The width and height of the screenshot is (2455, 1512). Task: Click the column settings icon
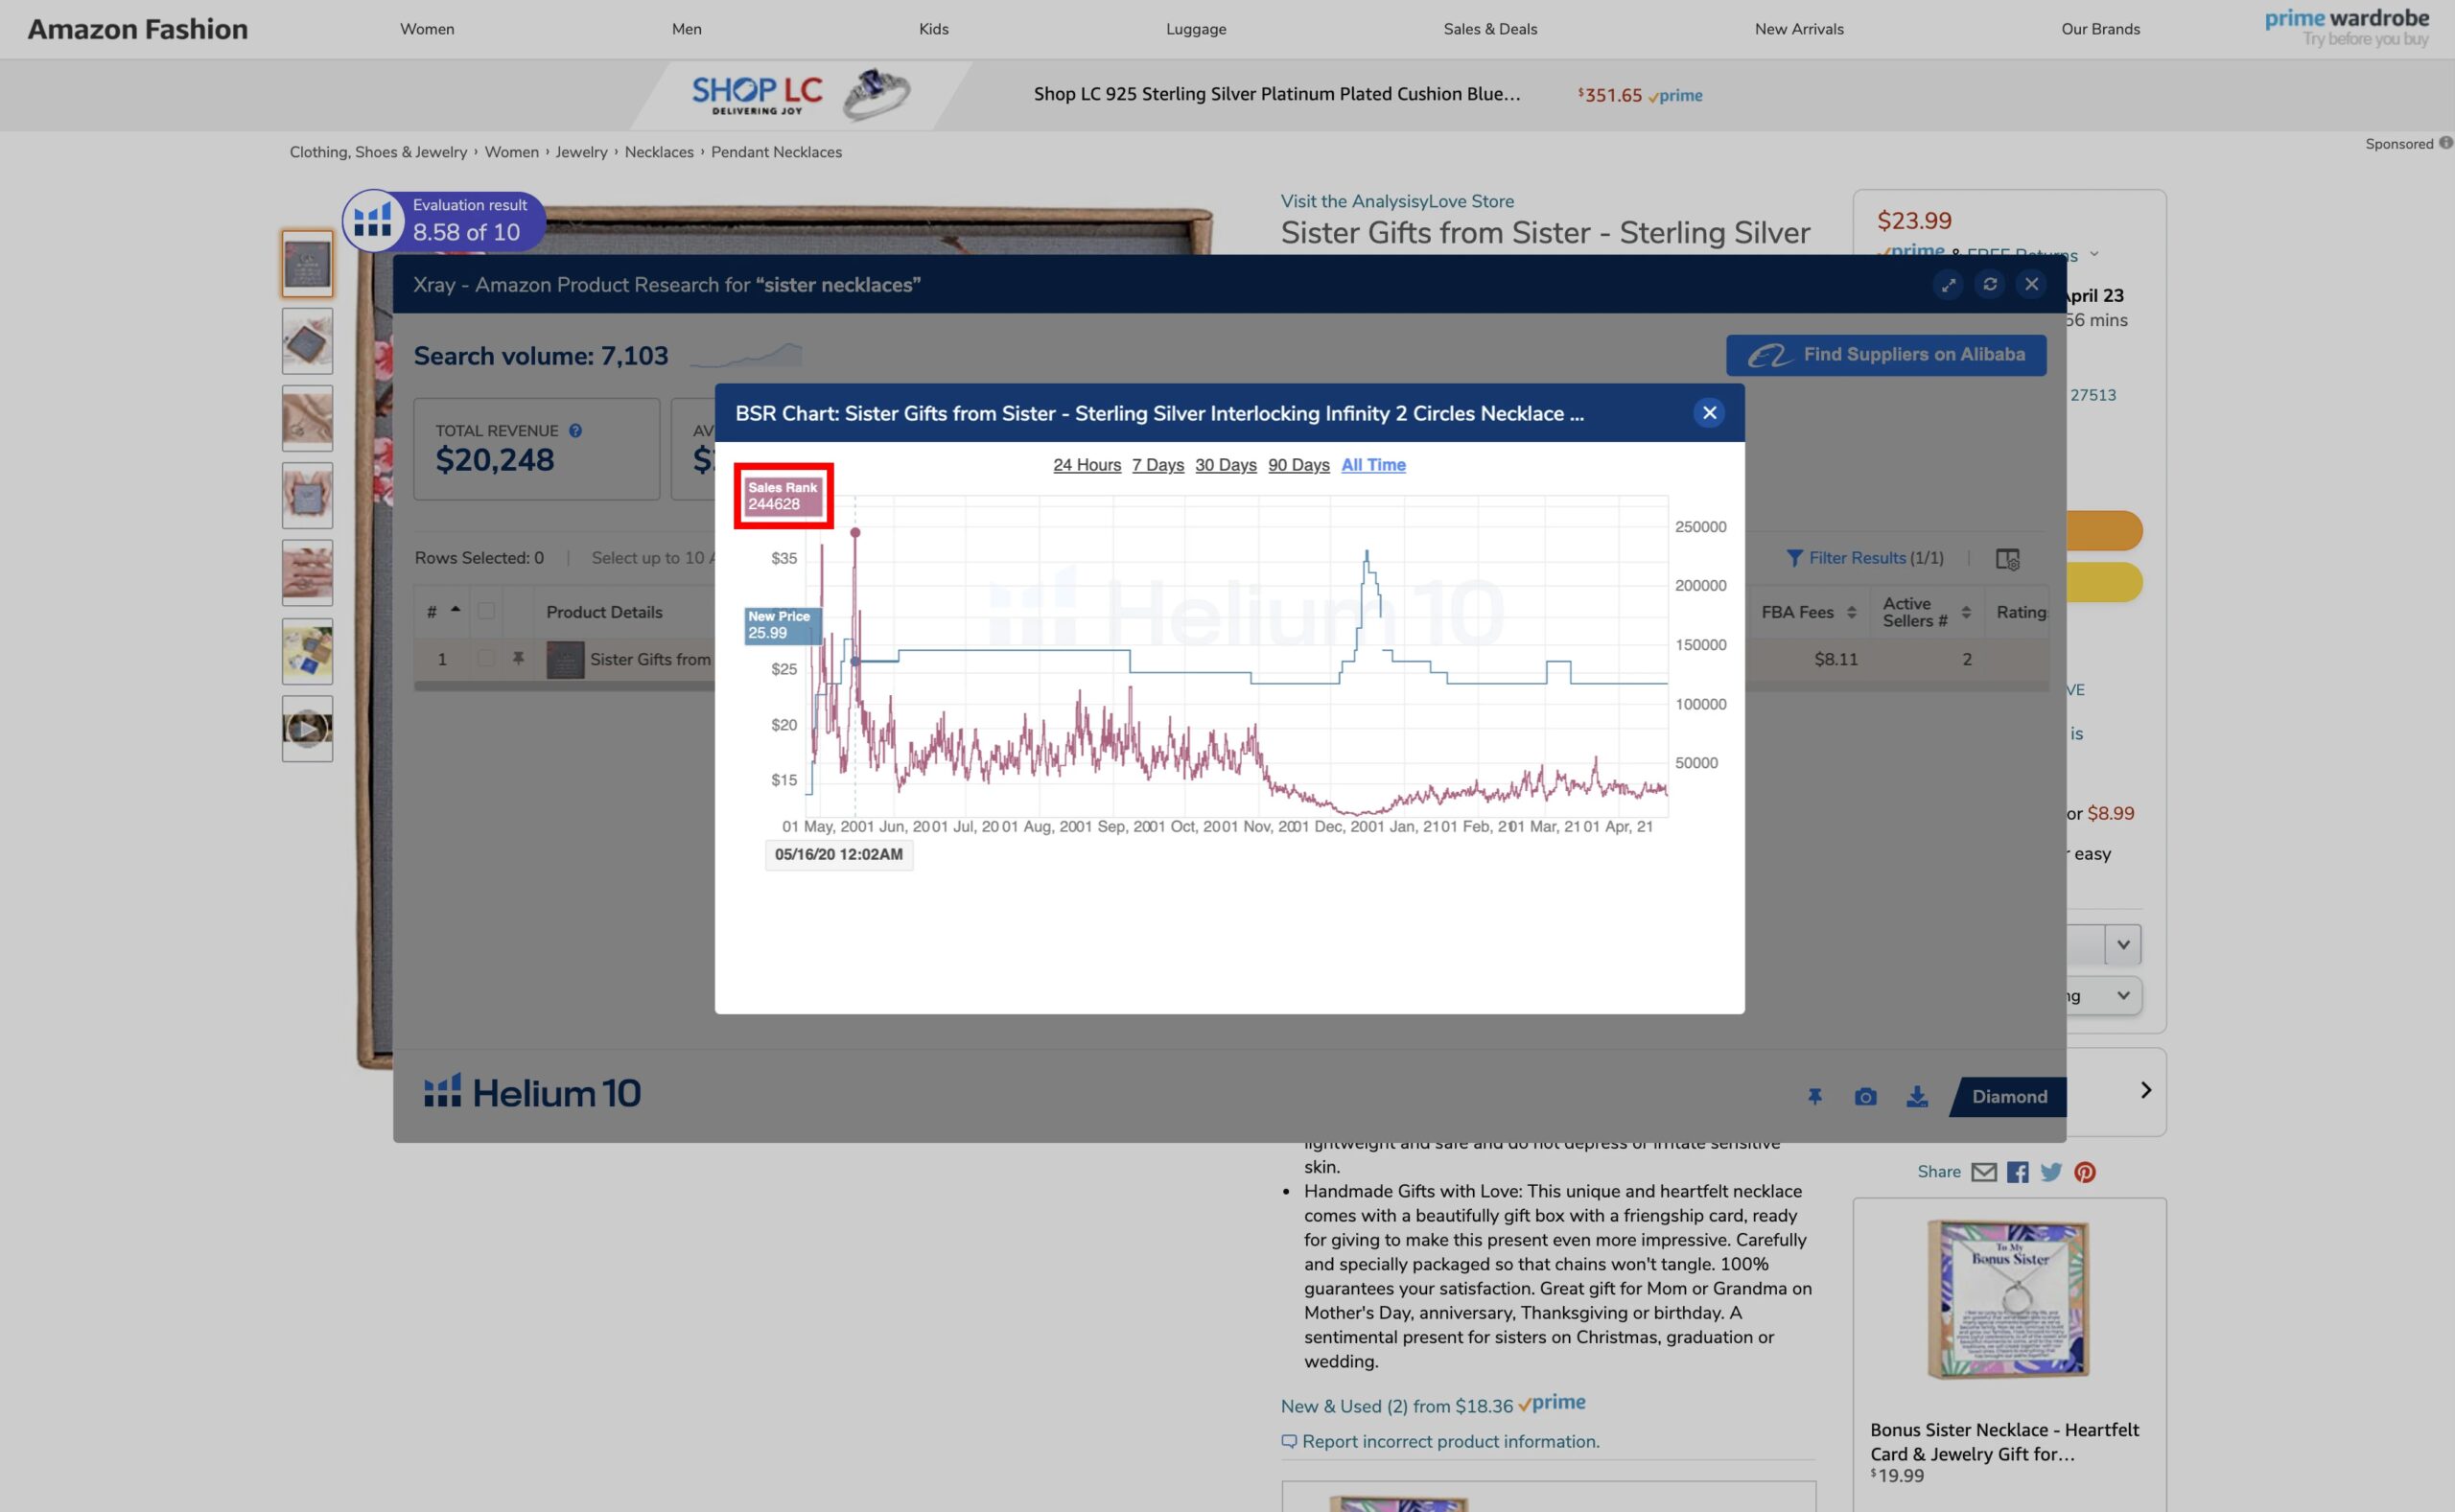(x=2007, y=559)
